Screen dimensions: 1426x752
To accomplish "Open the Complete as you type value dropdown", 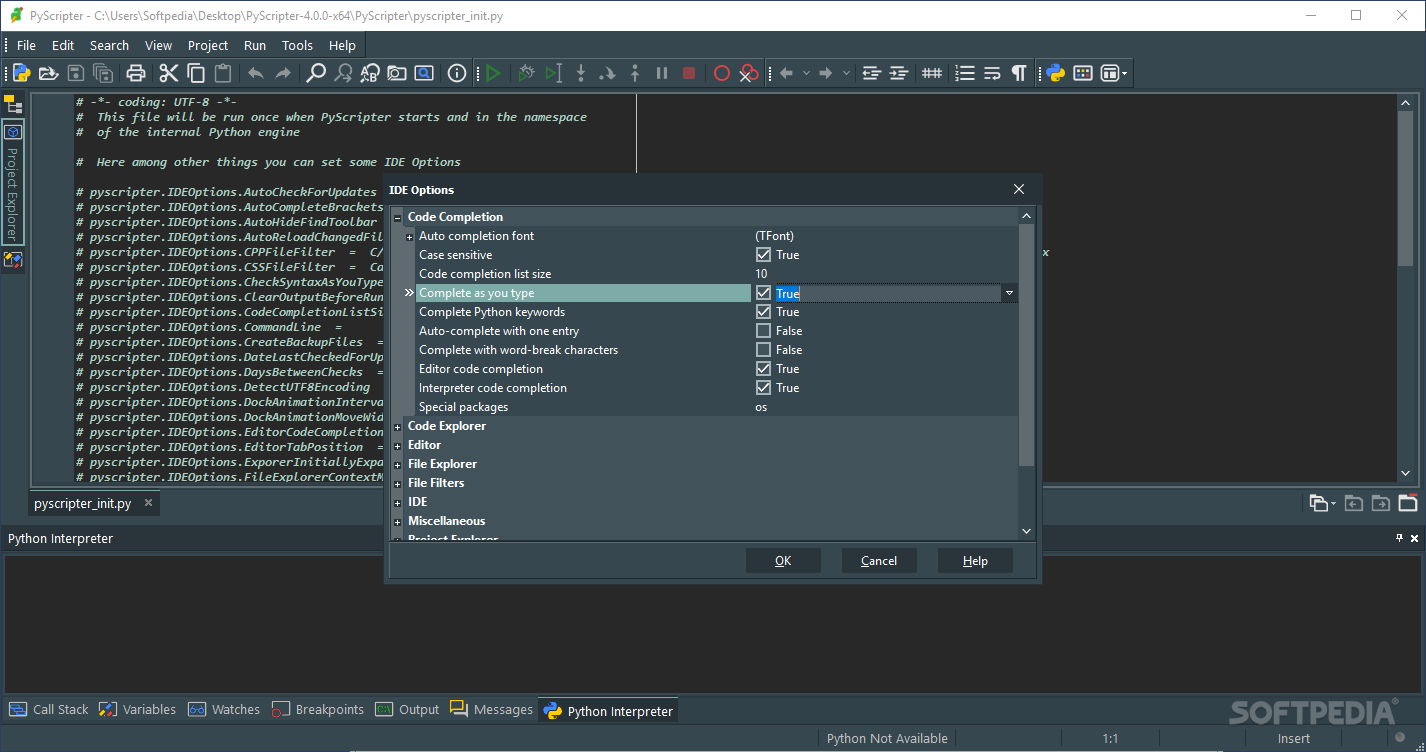I will [x=1009, y=293].
